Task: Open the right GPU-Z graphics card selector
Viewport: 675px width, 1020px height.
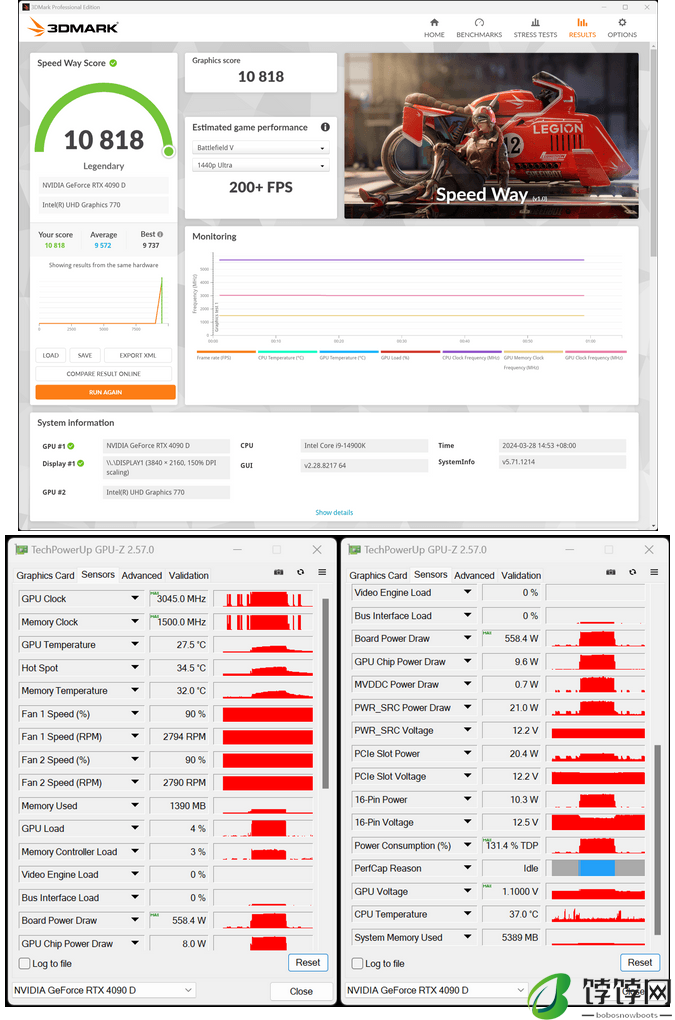Action: pyautogui.click(x=436, y=990)
